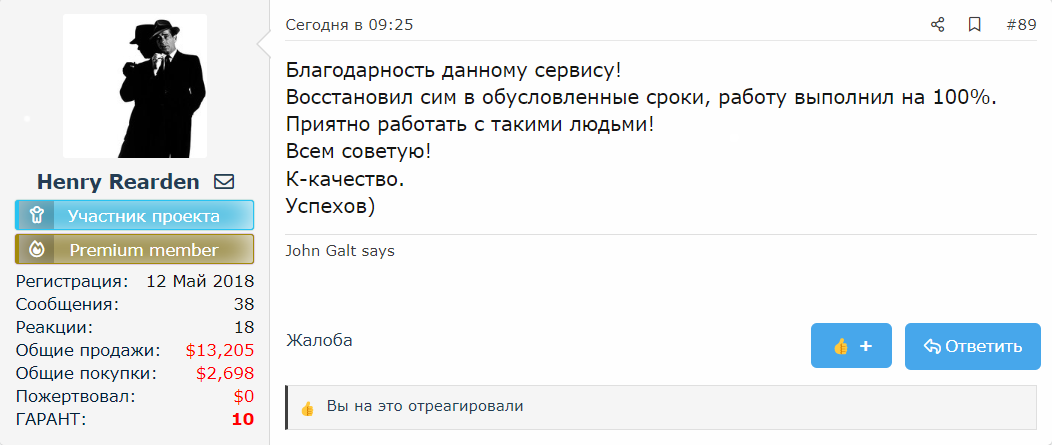Click the share icon in post header

point(937,25)
